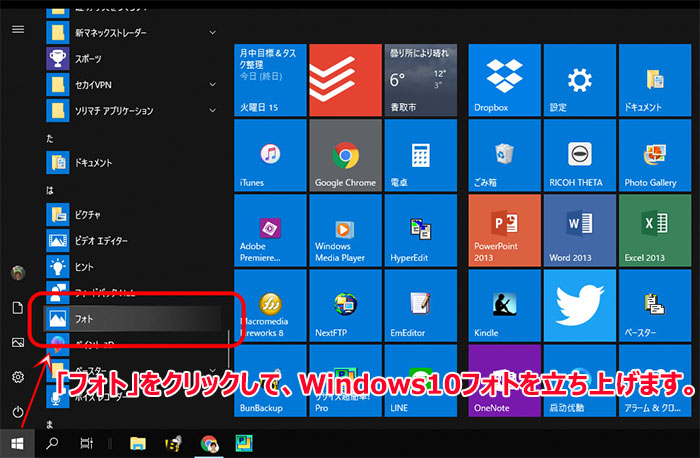Viewport: 700px width, 458px height.
Task: Launch the NextFTP tile
Action: 346,305
